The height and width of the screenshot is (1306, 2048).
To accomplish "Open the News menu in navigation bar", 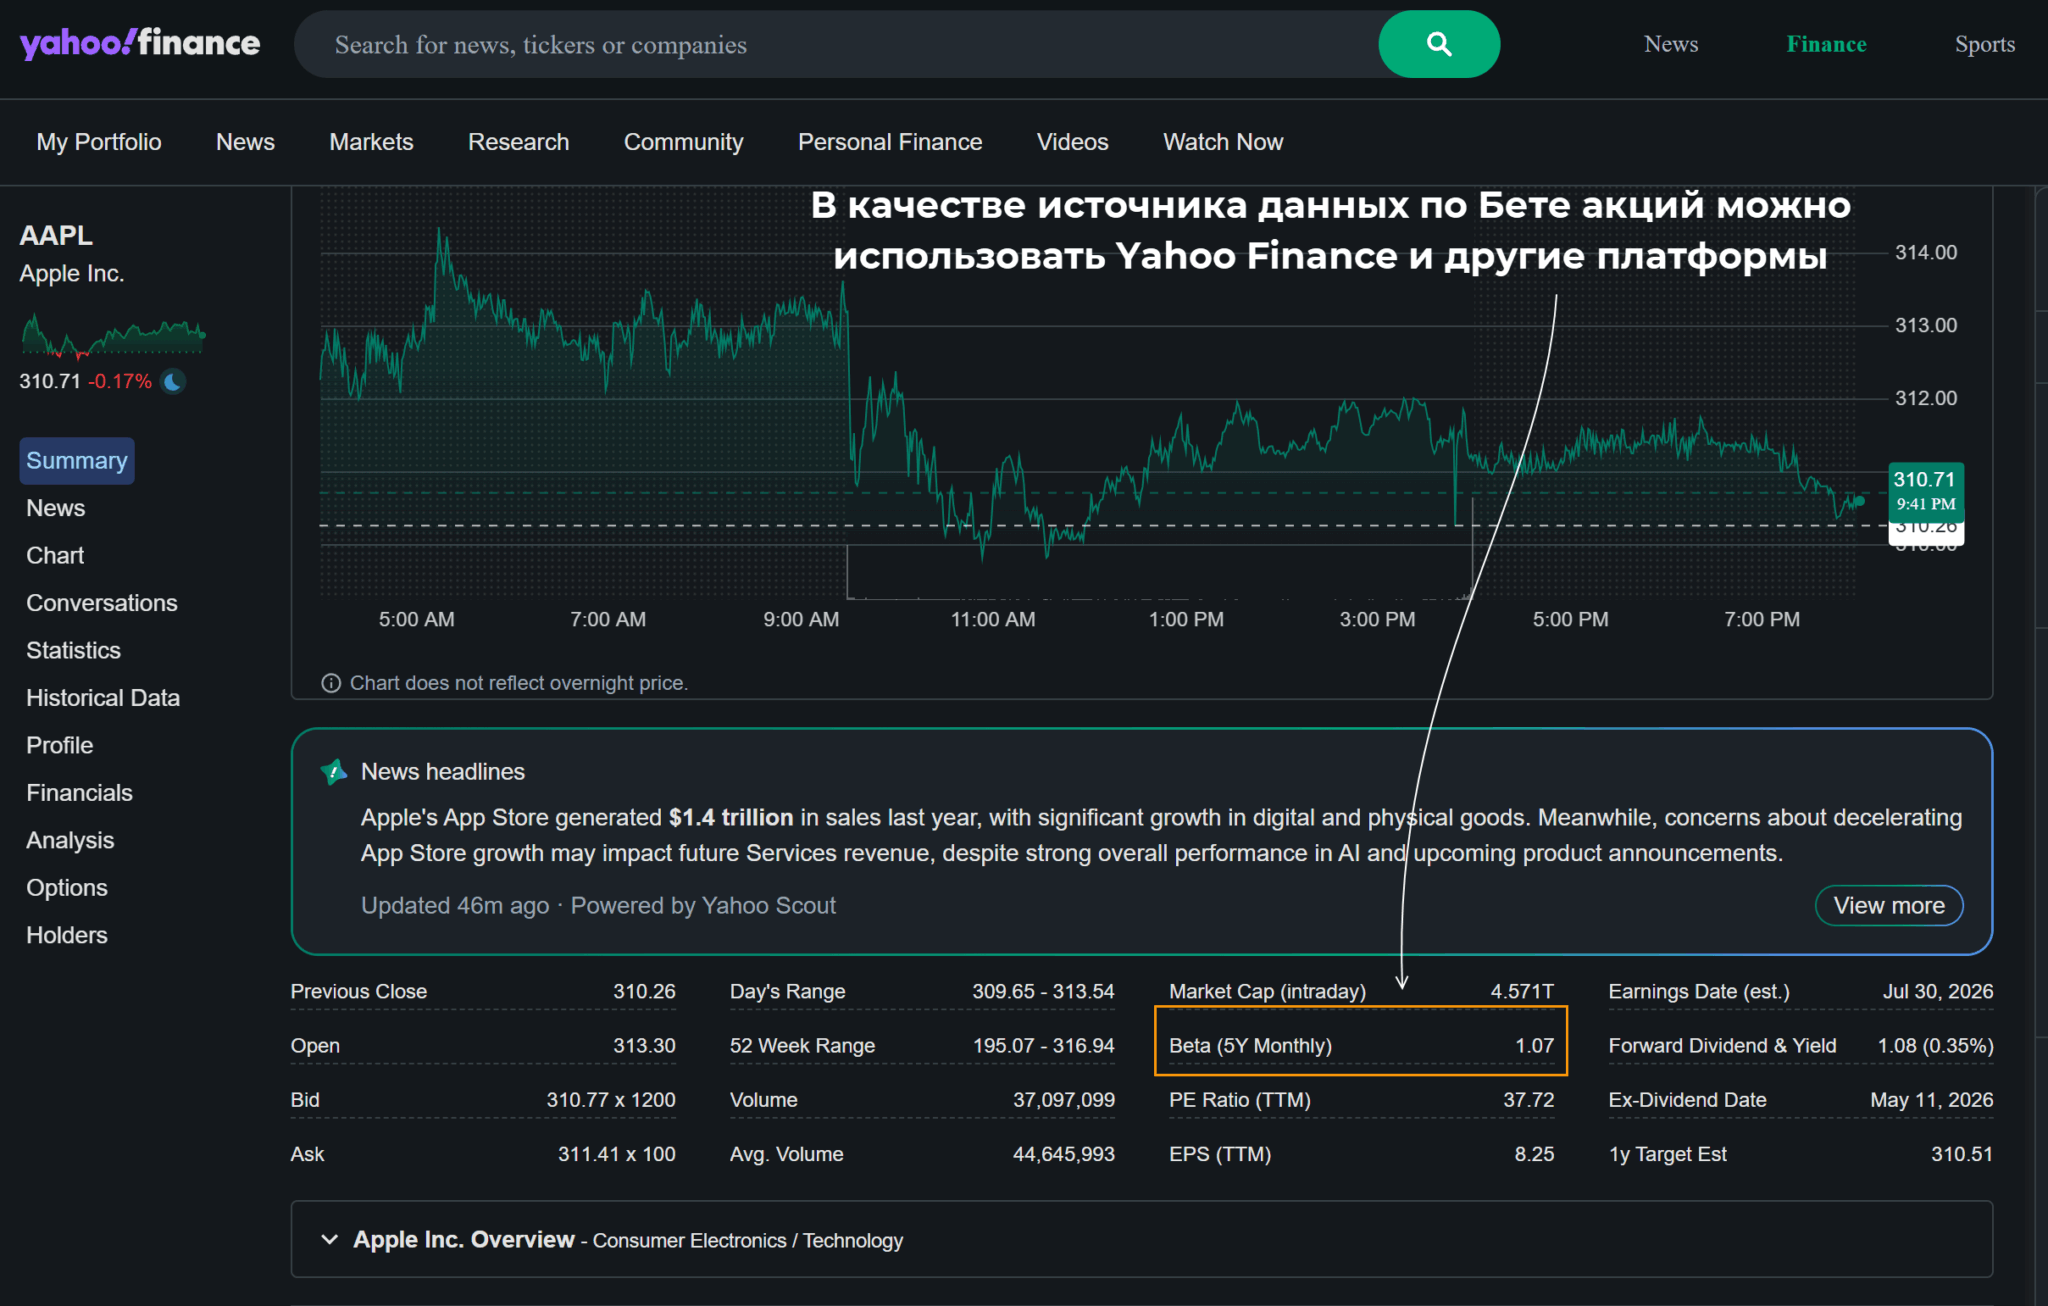I will point(245,142).
